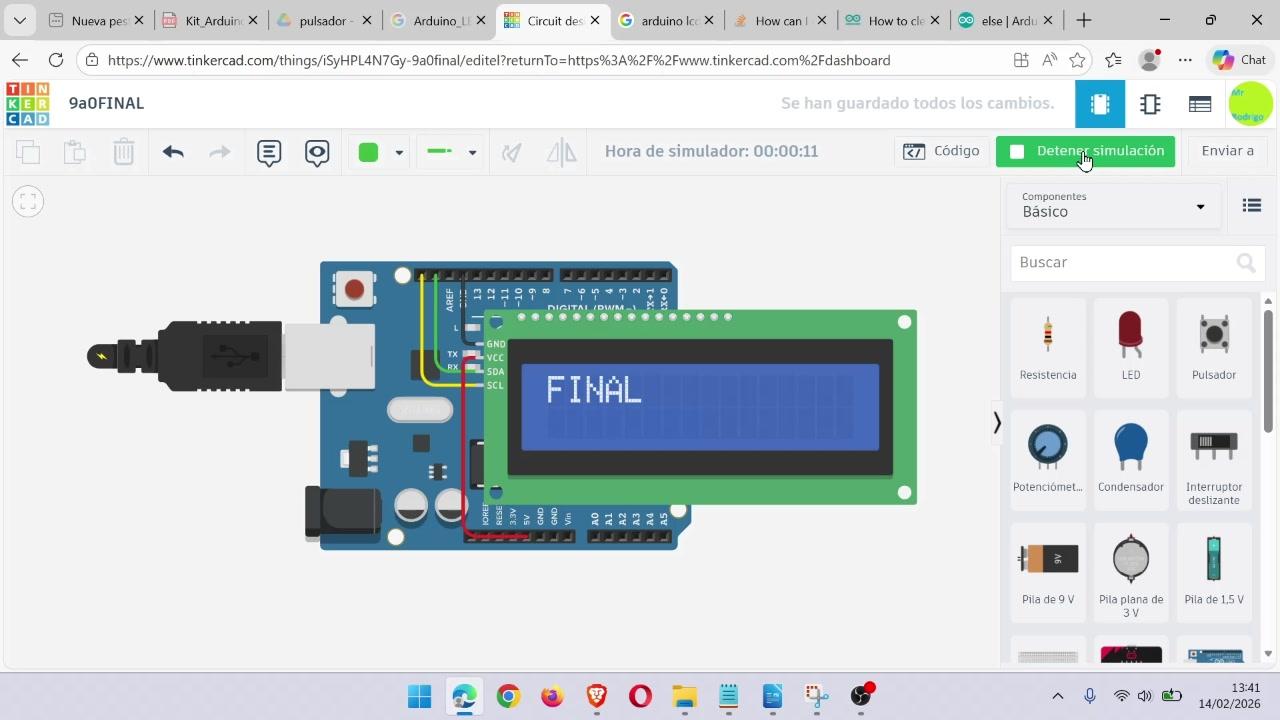Open the wire color dropdown

coord(399,152)
